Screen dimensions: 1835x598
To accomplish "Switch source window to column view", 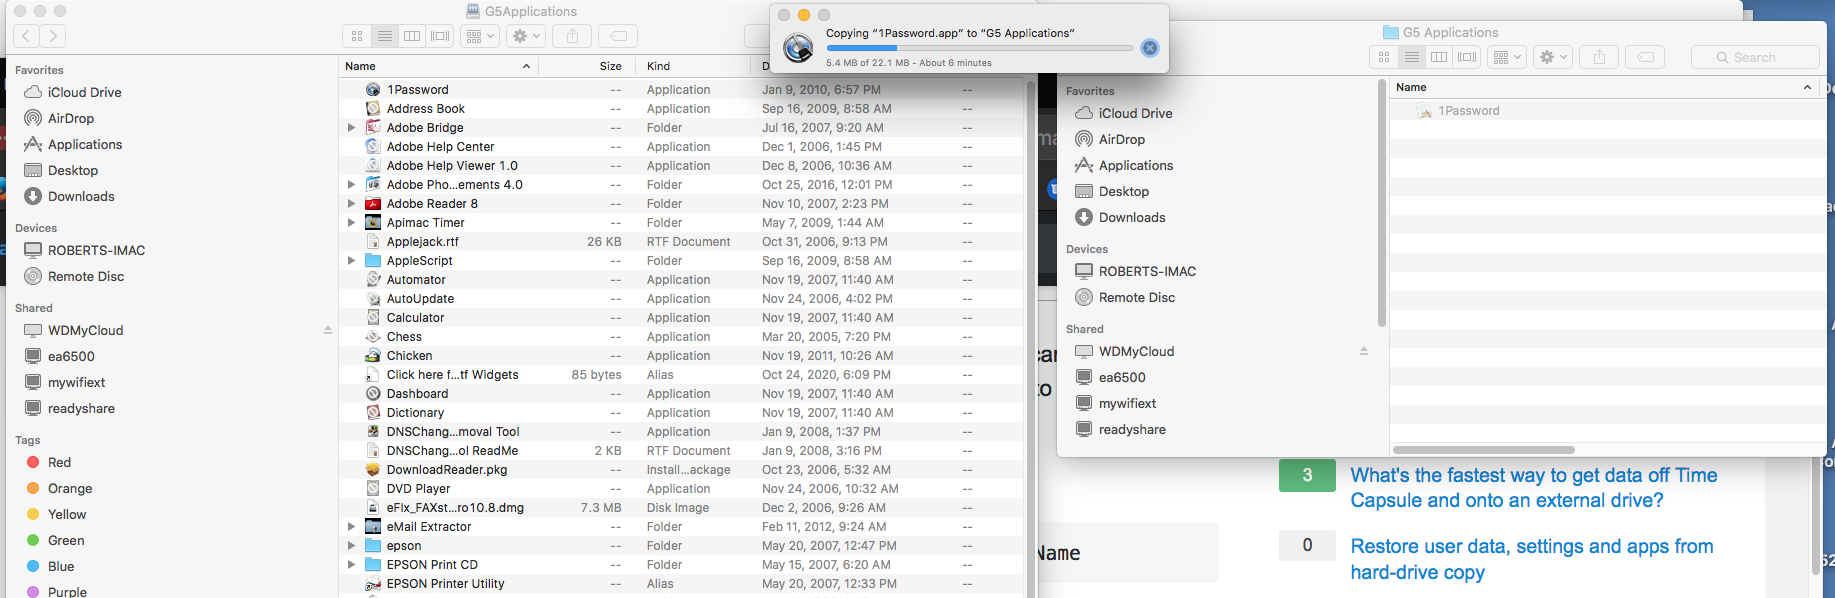I will click(x=412, y=36).
